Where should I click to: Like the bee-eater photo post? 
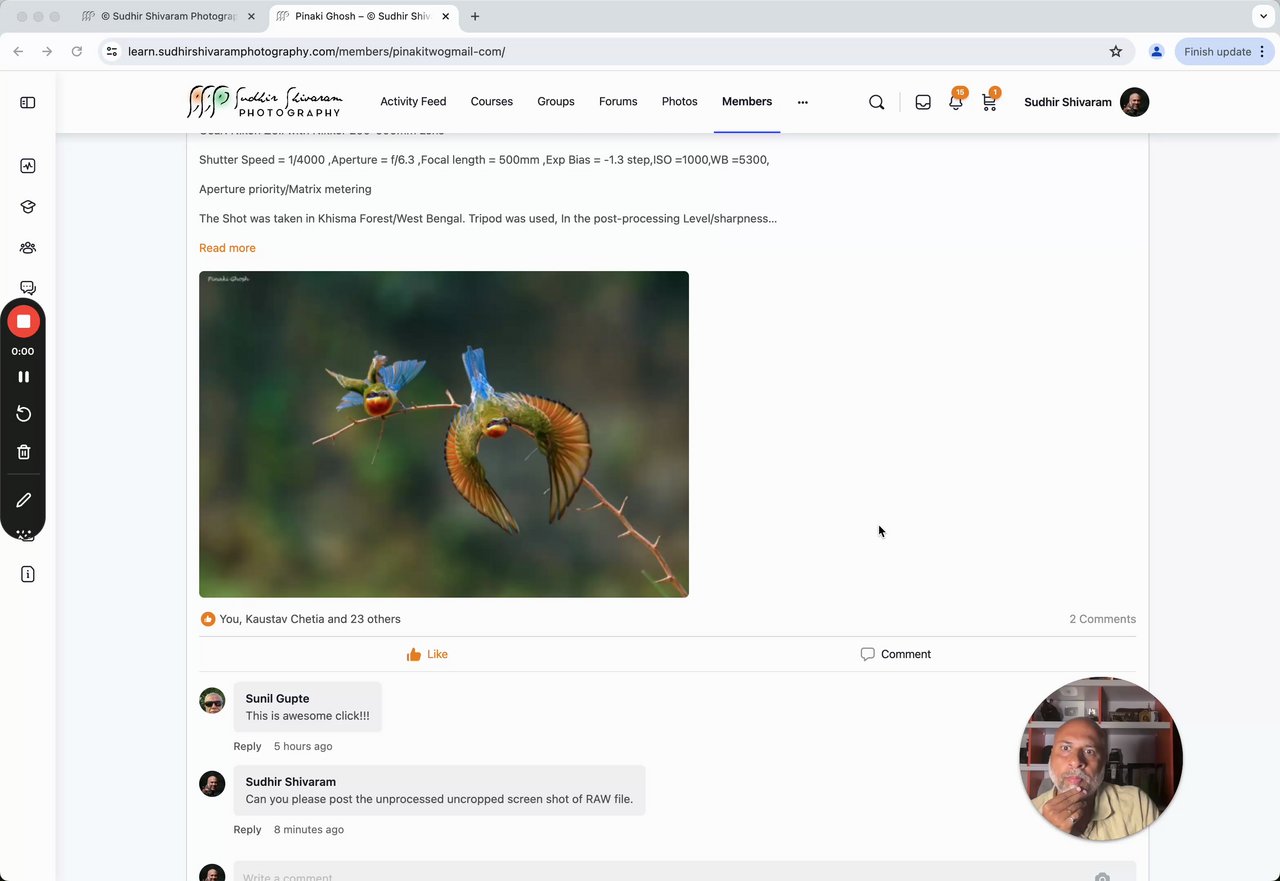(427, 654)
